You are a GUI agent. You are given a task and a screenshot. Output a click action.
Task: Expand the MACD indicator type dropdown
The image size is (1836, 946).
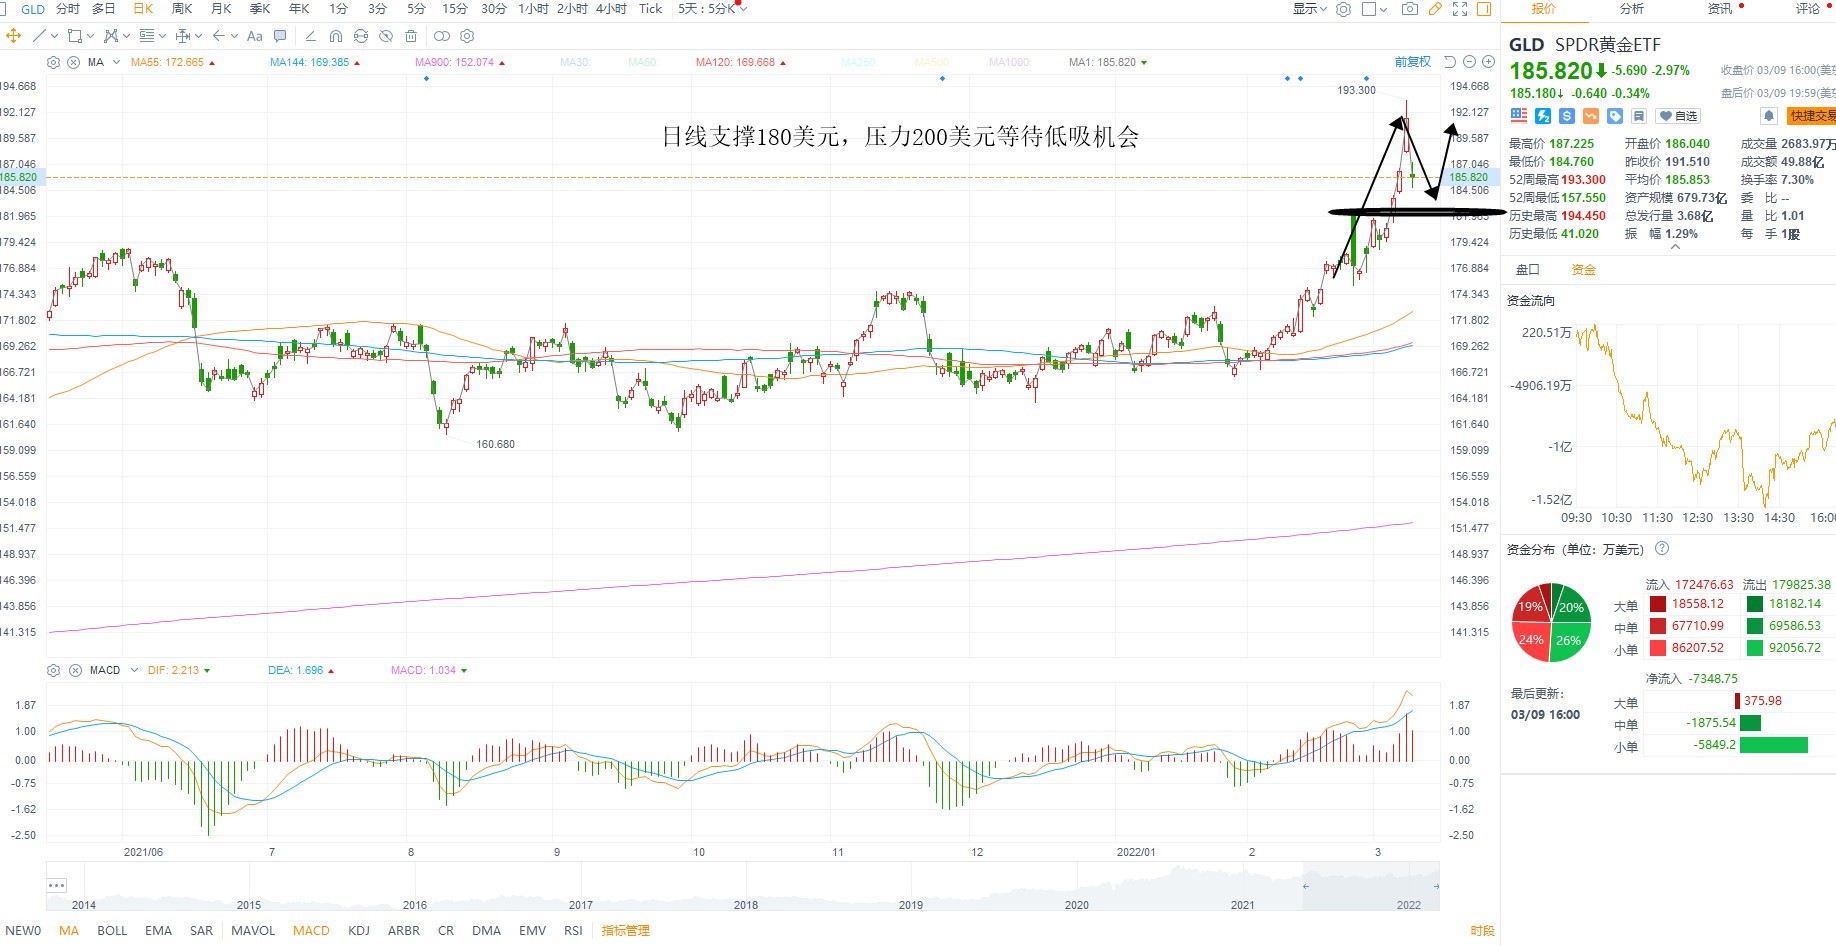point(133,670)
